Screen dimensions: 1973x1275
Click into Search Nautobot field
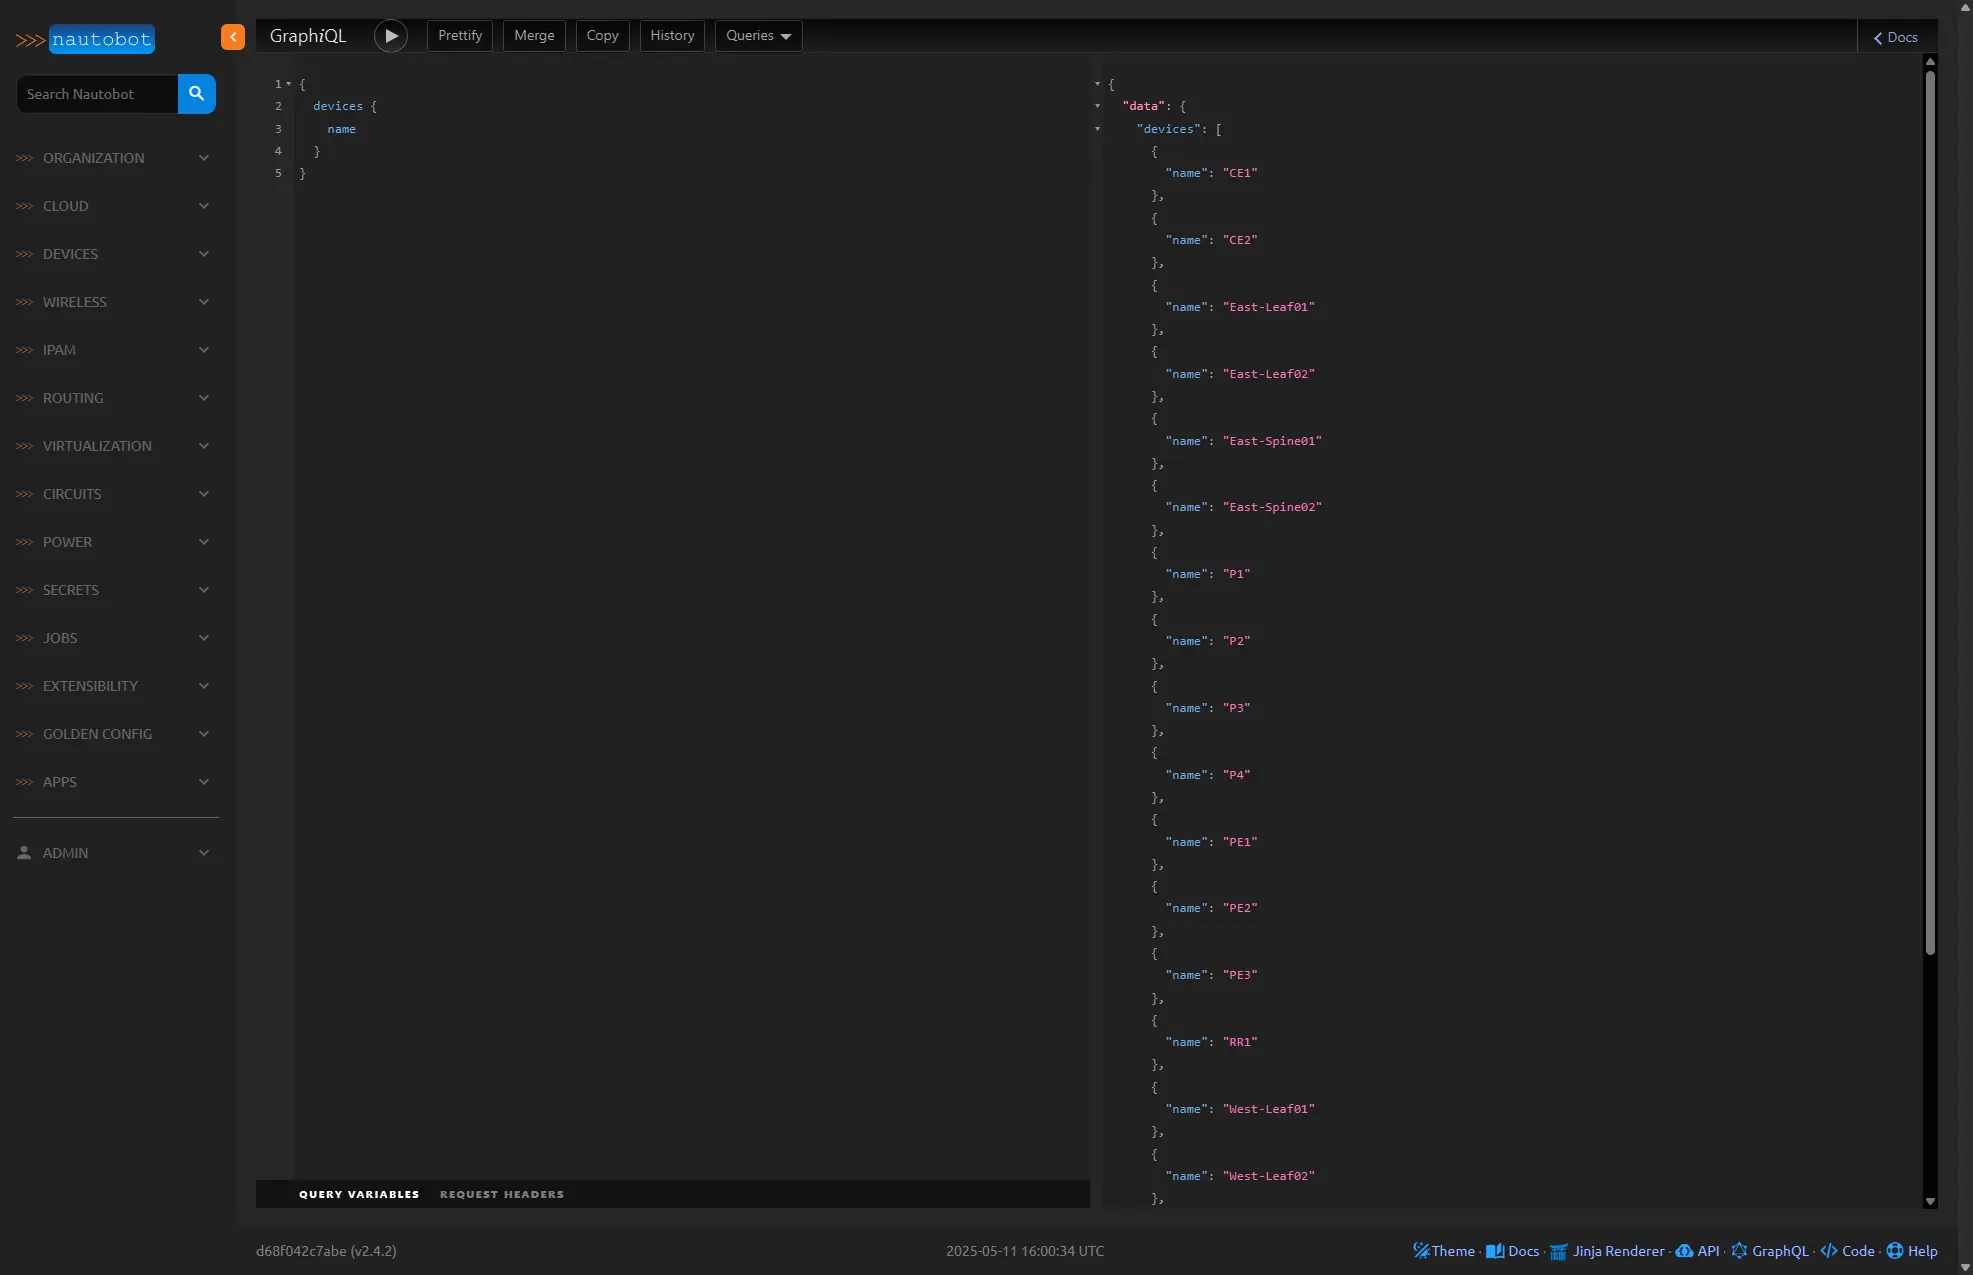click(97, 94)
